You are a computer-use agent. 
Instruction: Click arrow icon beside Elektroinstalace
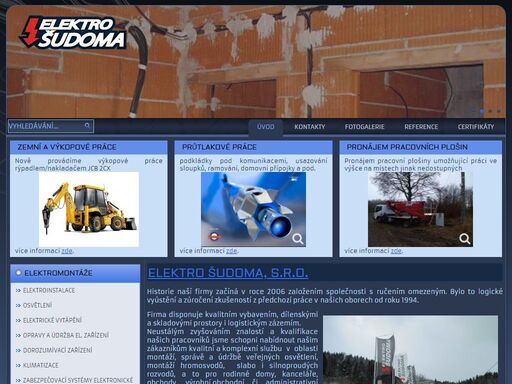tap(18, 291)
